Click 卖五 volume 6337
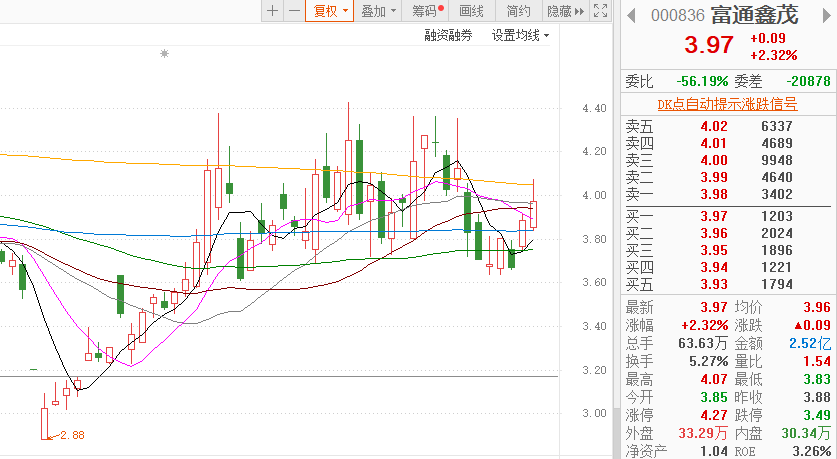The image size is (837, 459). [x=777, y=126]
